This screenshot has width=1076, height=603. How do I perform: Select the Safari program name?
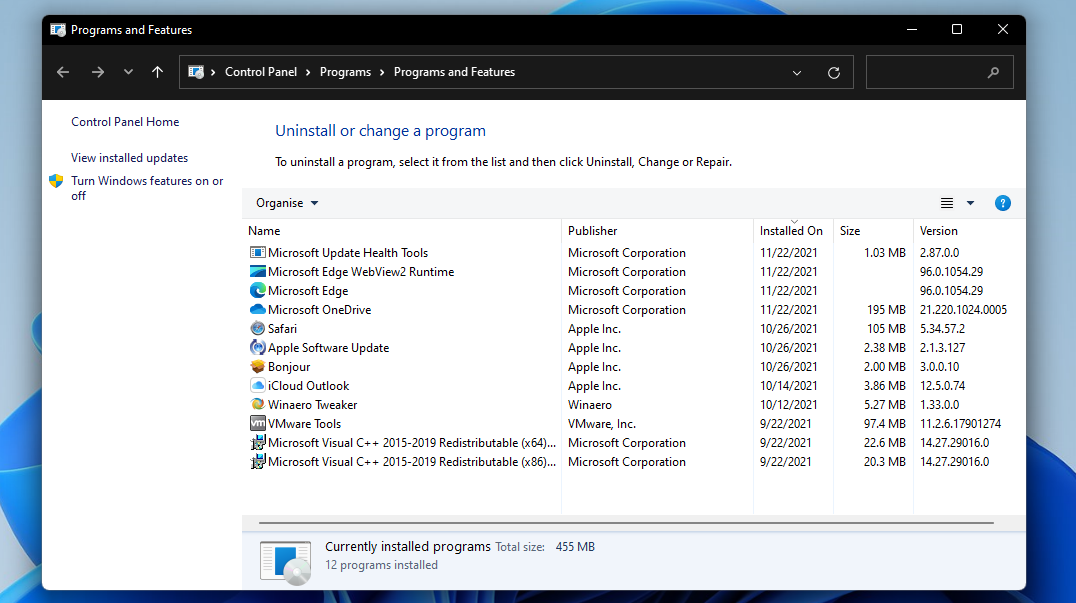coord(282,329)
